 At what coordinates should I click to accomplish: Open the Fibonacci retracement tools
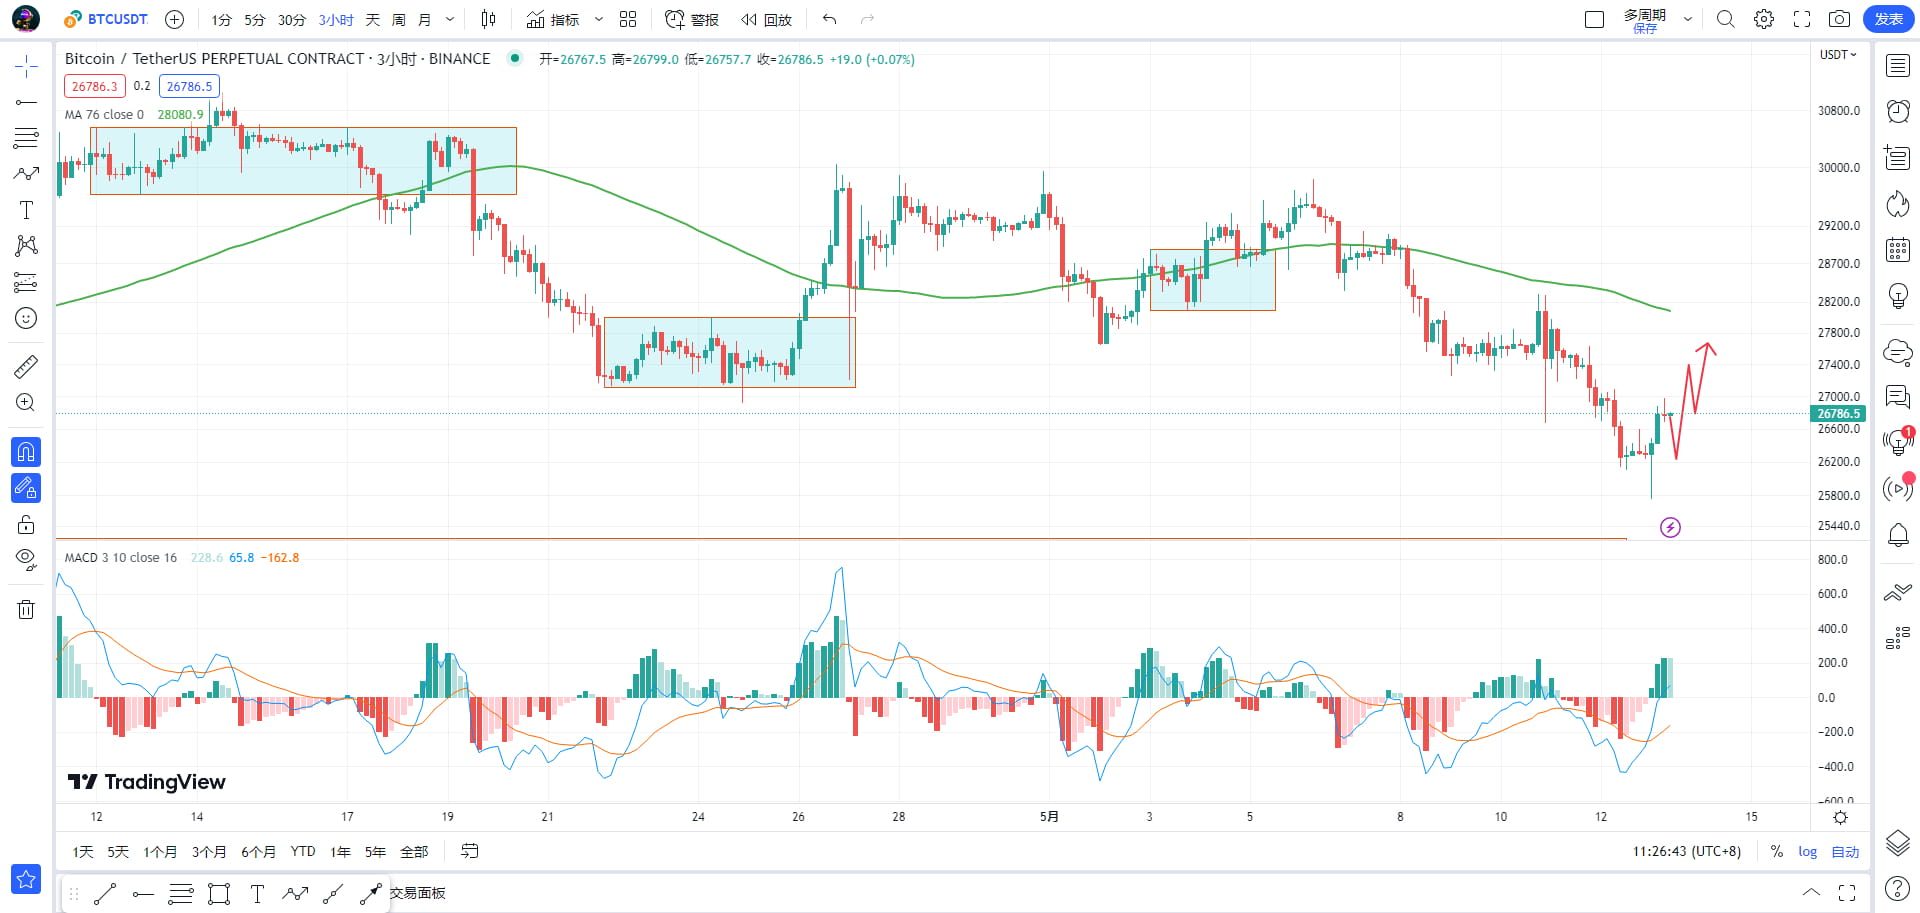point(26,138)
